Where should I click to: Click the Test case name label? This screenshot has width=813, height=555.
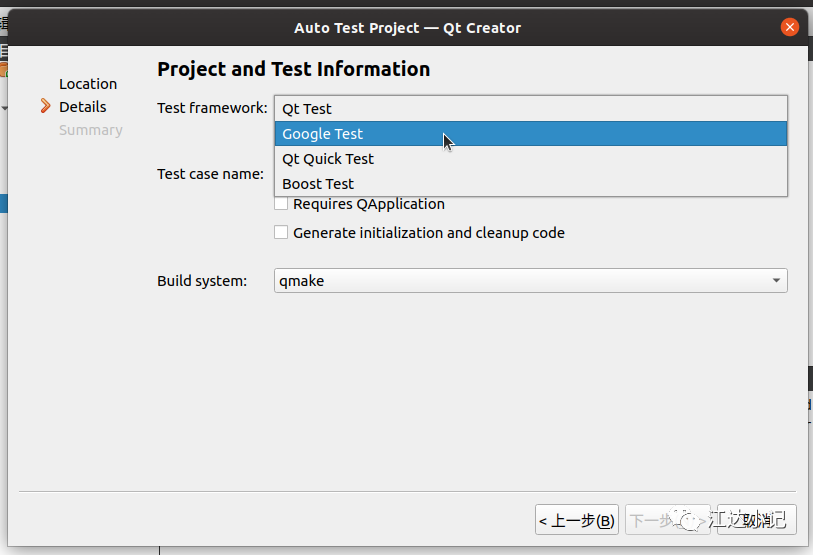pyautogui.click(x=211, y=174)
